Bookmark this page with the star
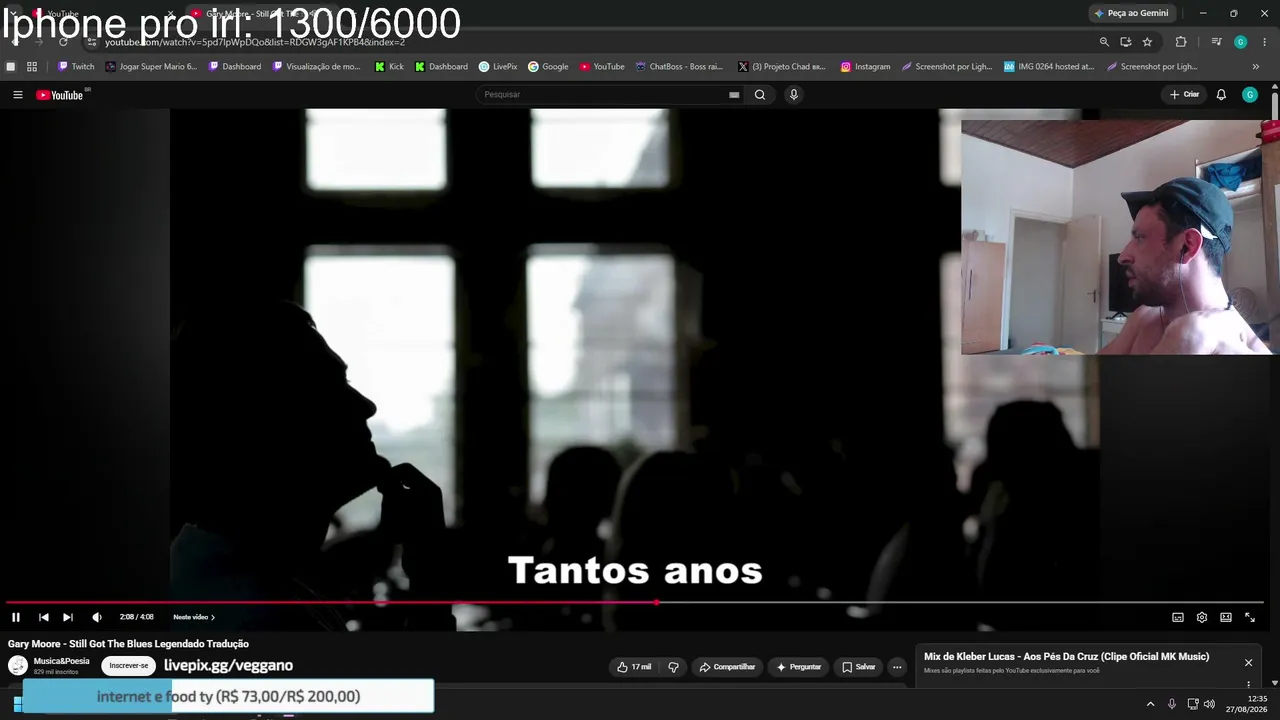1280x720 pixels. coord(1147,42)
